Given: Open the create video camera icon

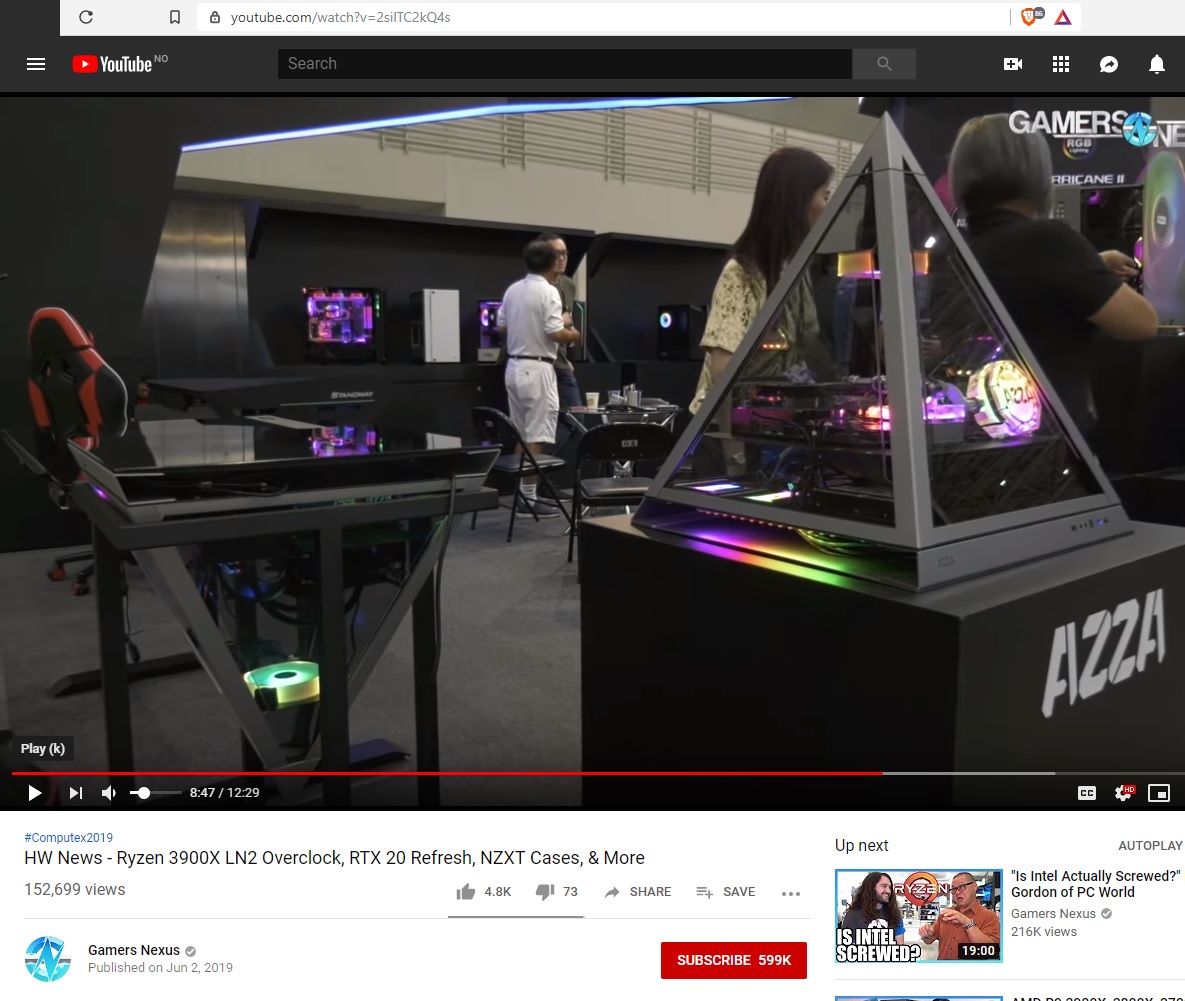Looking at the screenshot, I should [1013, 64].
